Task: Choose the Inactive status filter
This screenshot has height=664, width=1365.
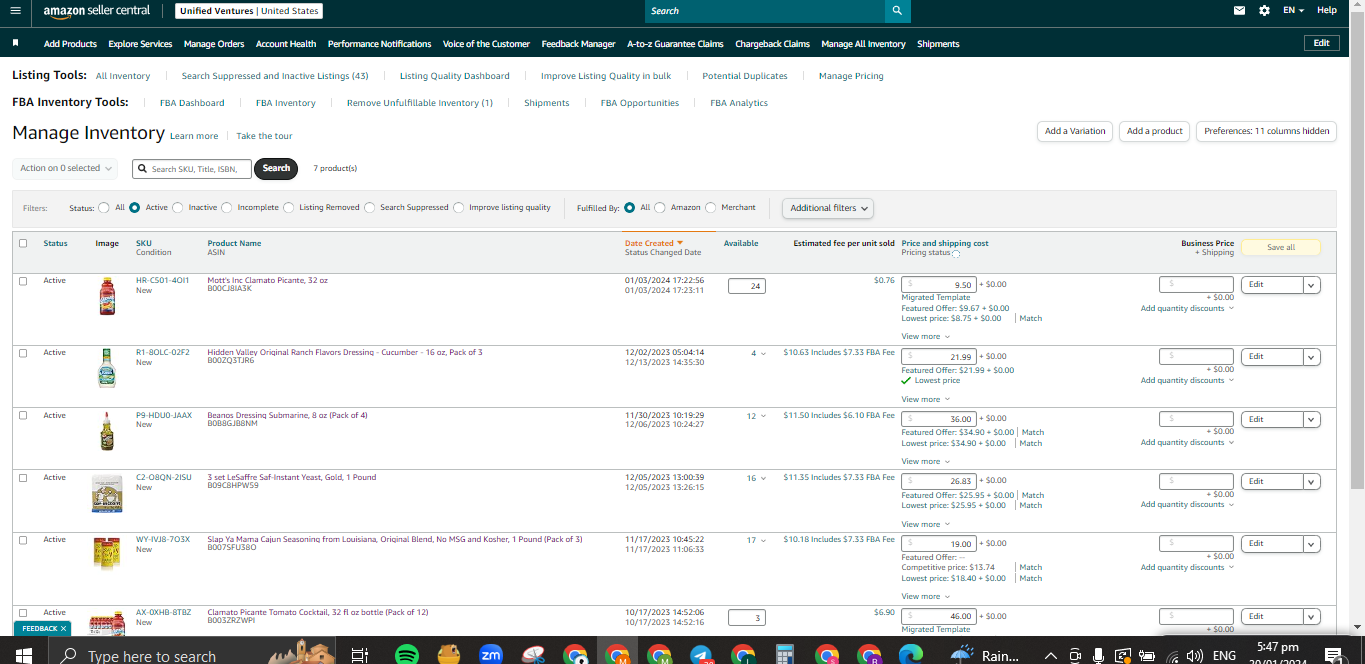Action: [178, 208]
